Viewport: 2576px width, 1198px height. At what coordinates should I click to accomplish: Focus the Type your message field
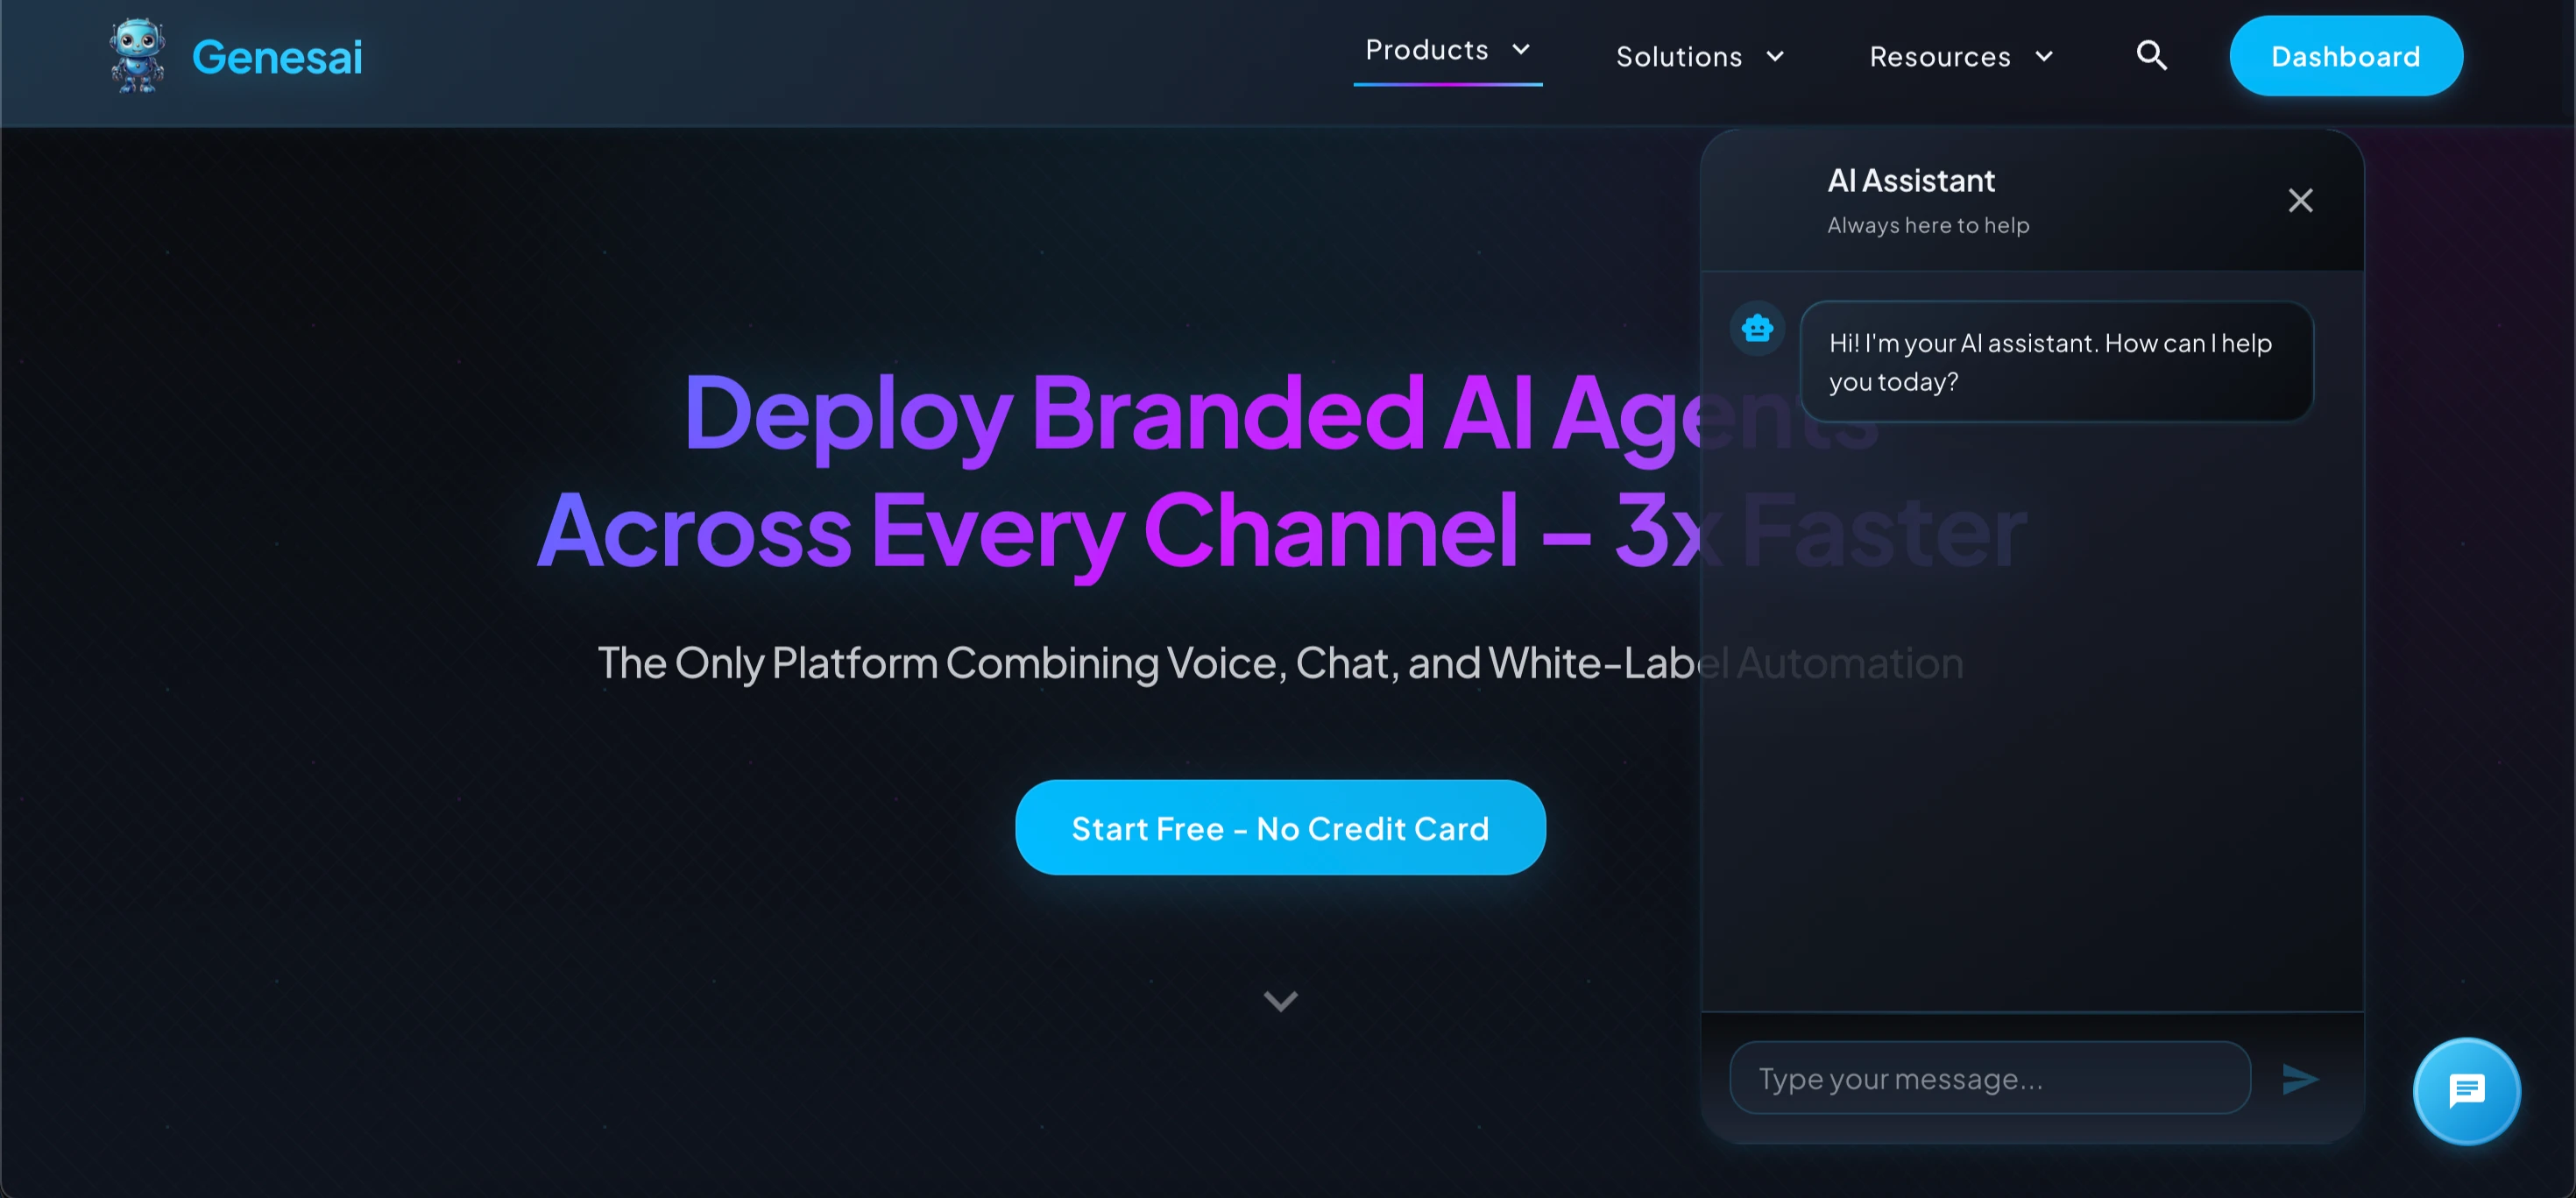coord(1989,1079)
